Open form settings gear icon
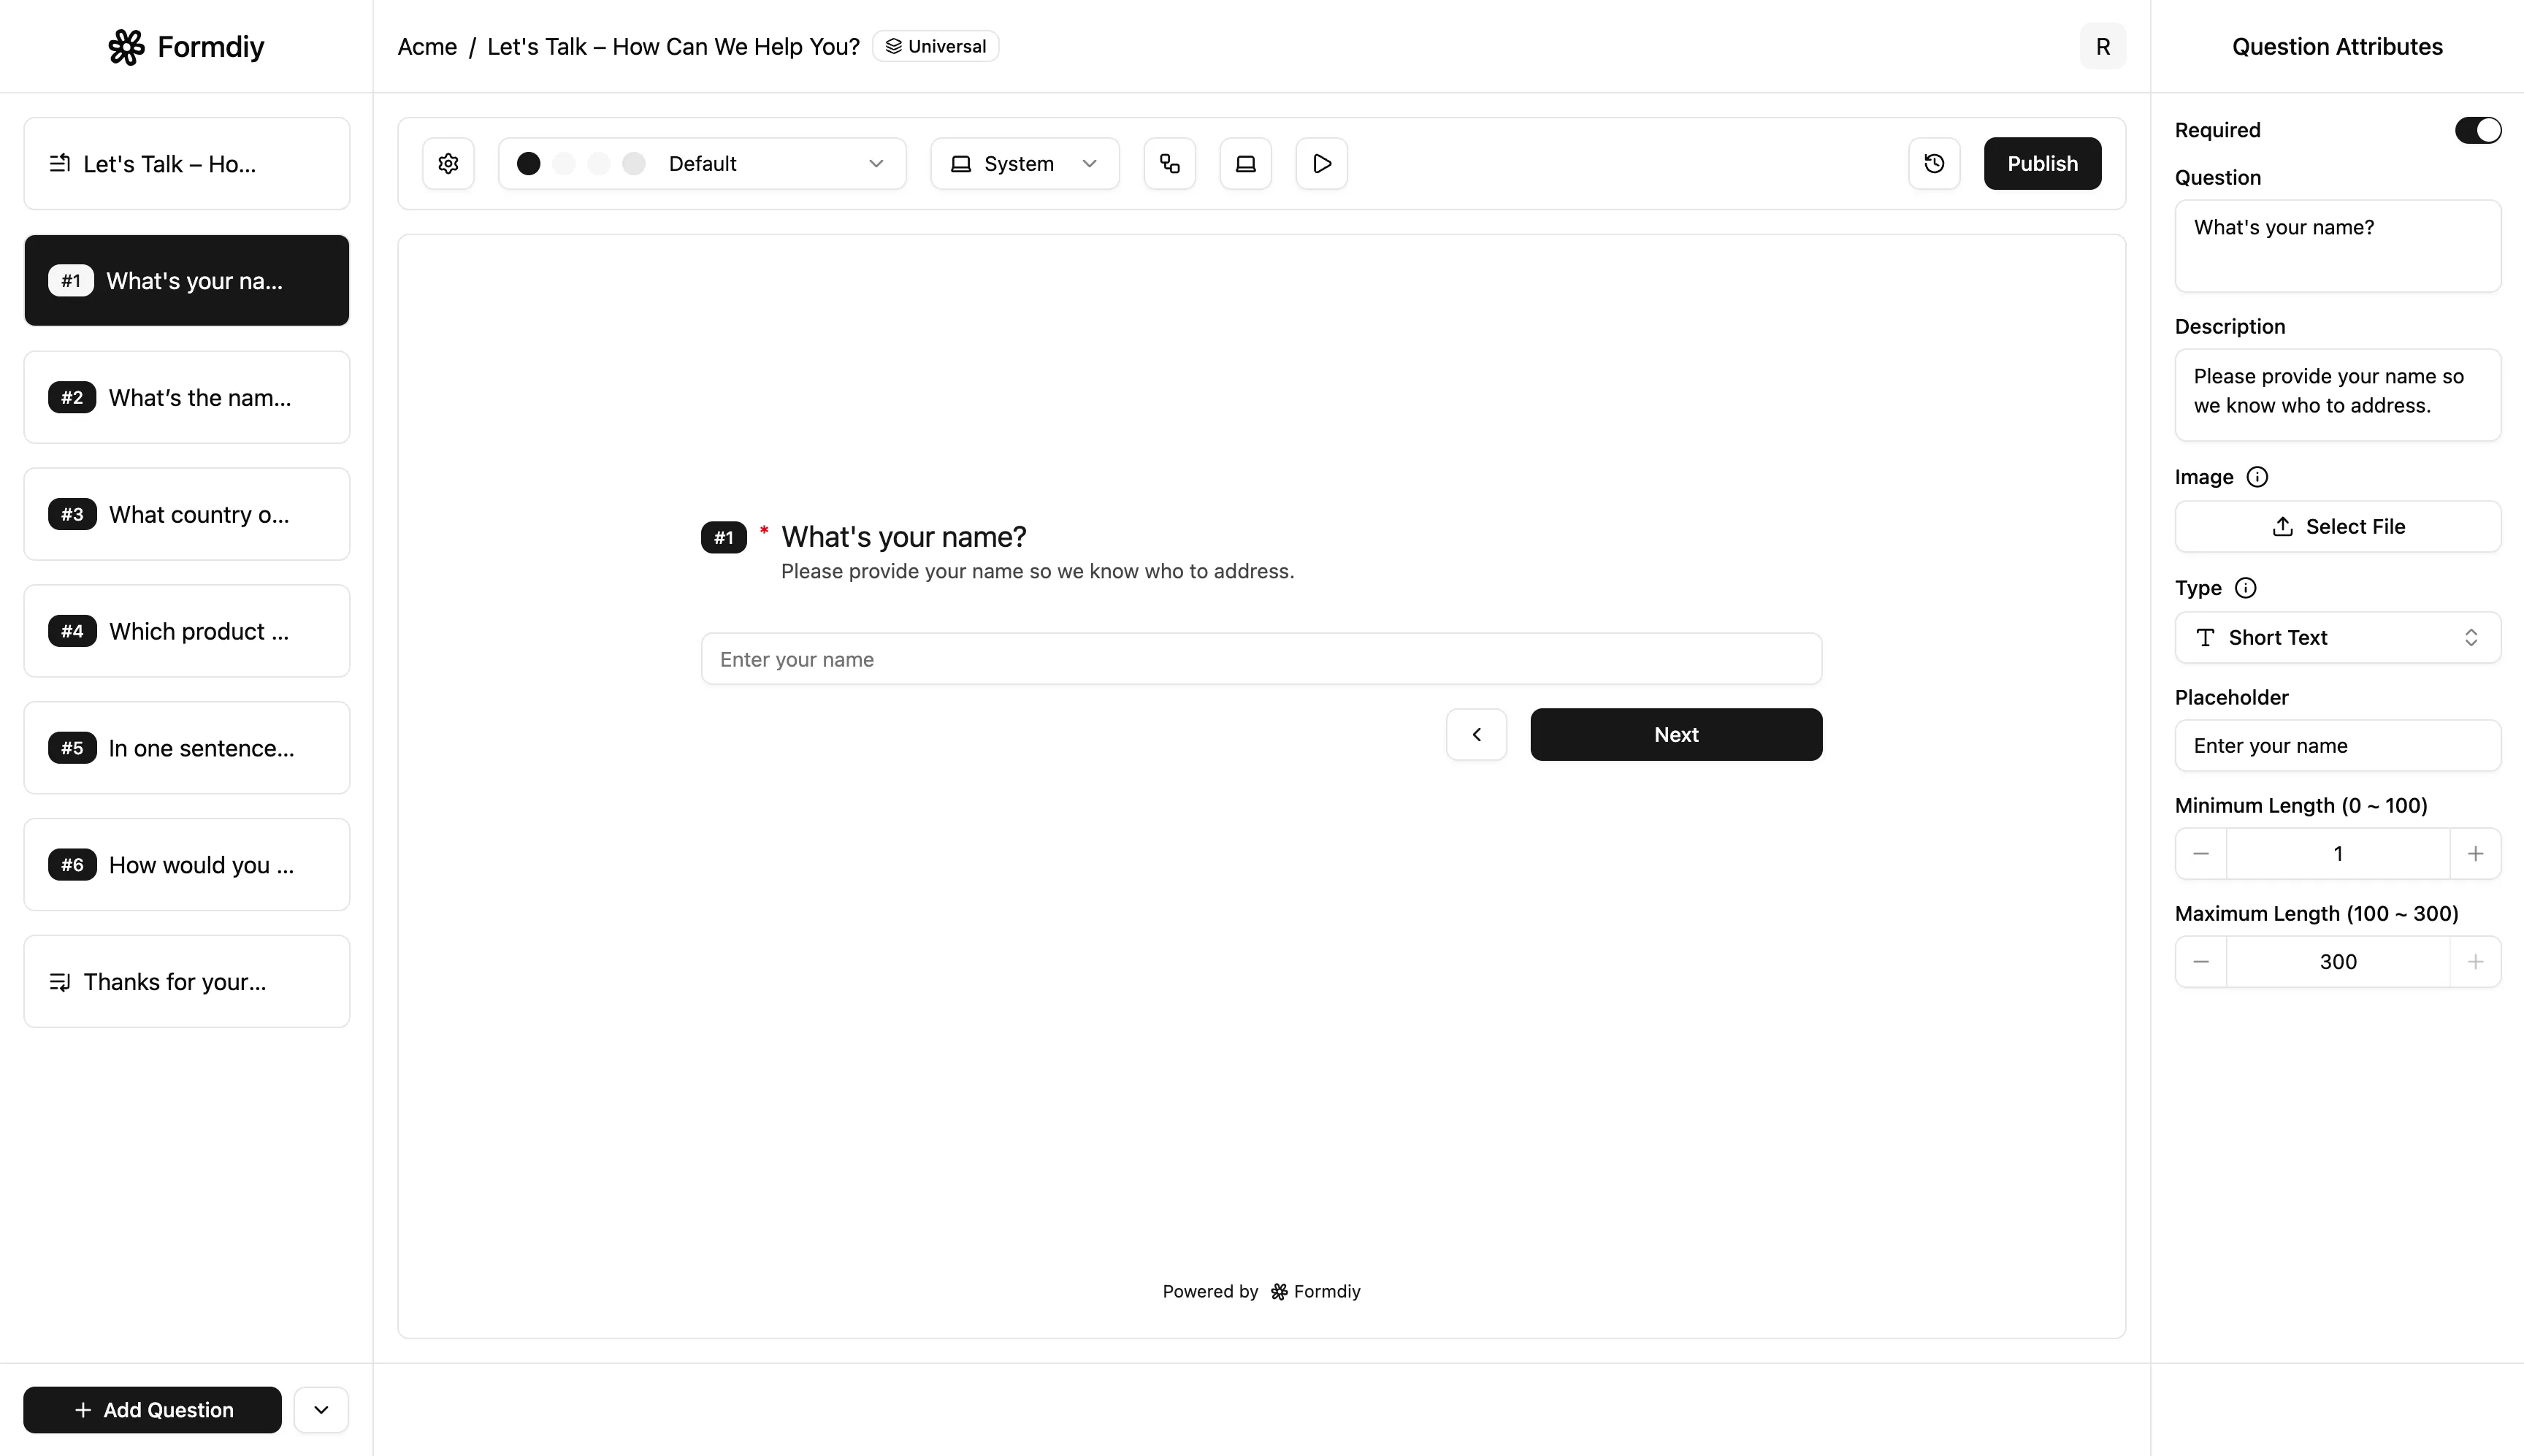 [x=448, y=163]
